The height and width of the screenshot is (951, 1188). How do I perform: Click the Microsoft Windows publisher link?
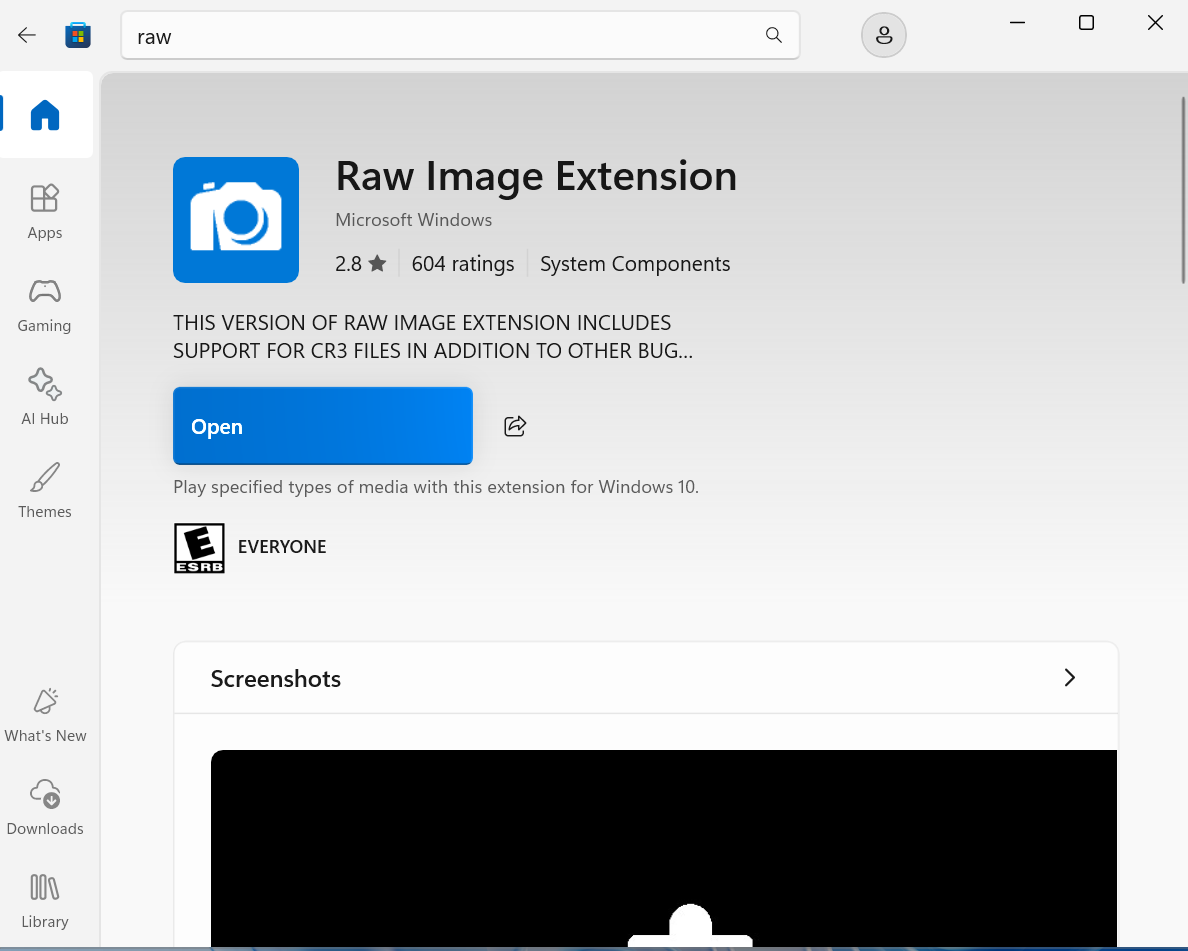pyautogui.click(x=414, y=220)
